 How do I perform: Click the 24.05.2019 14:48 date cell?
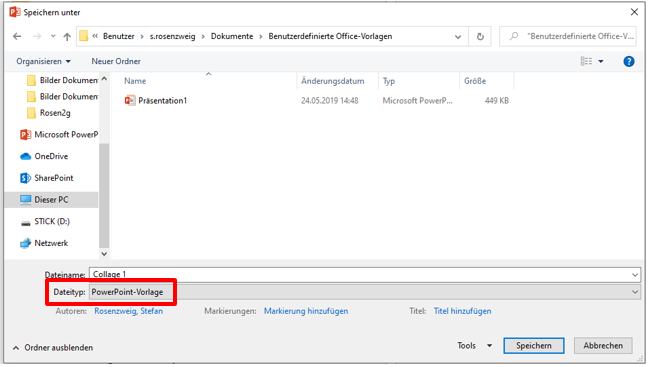coord(329,100)
